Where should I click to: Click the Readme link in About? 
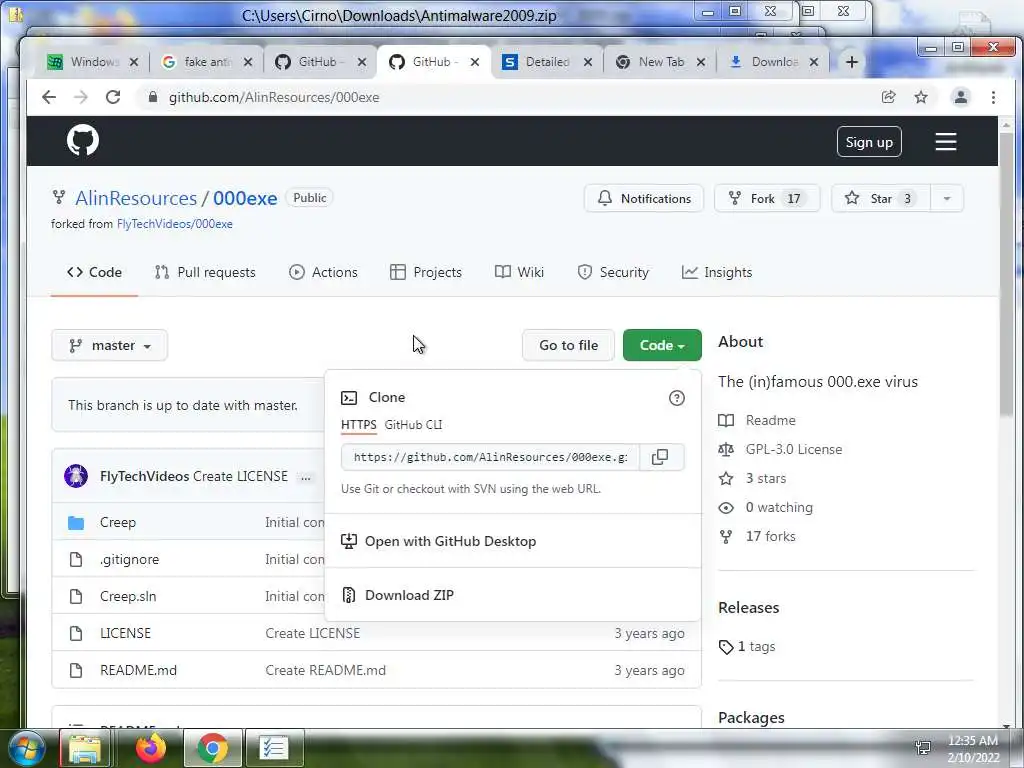click(771, 421)
